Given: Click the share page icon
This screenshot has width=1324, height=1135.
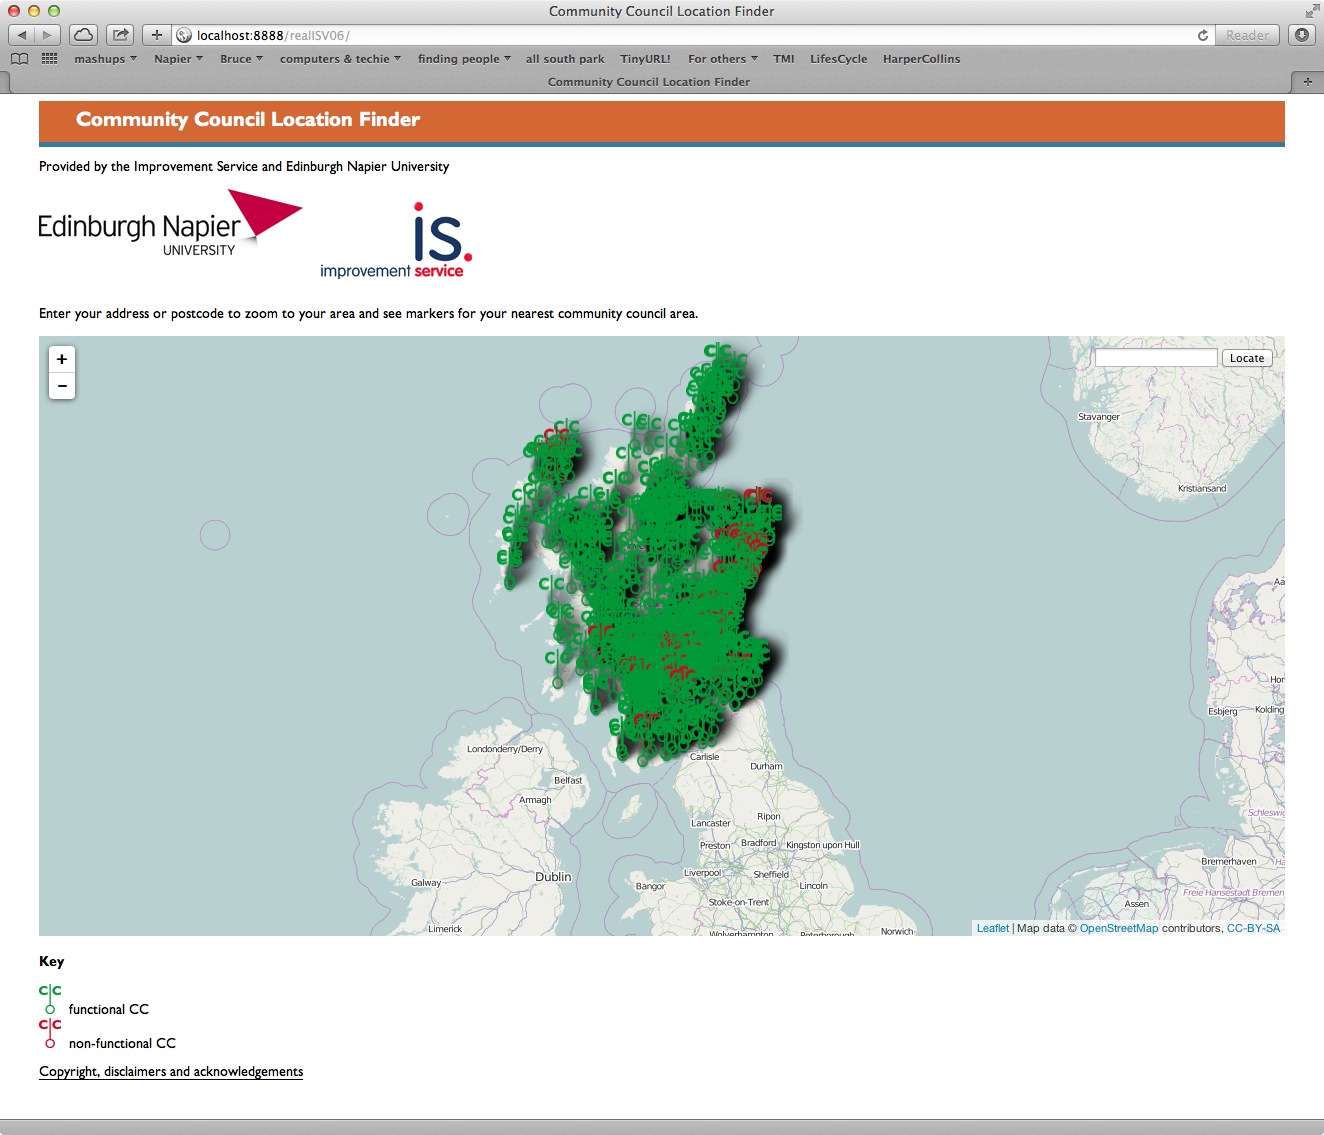Looking at the screenshot, I should (120, 35).
